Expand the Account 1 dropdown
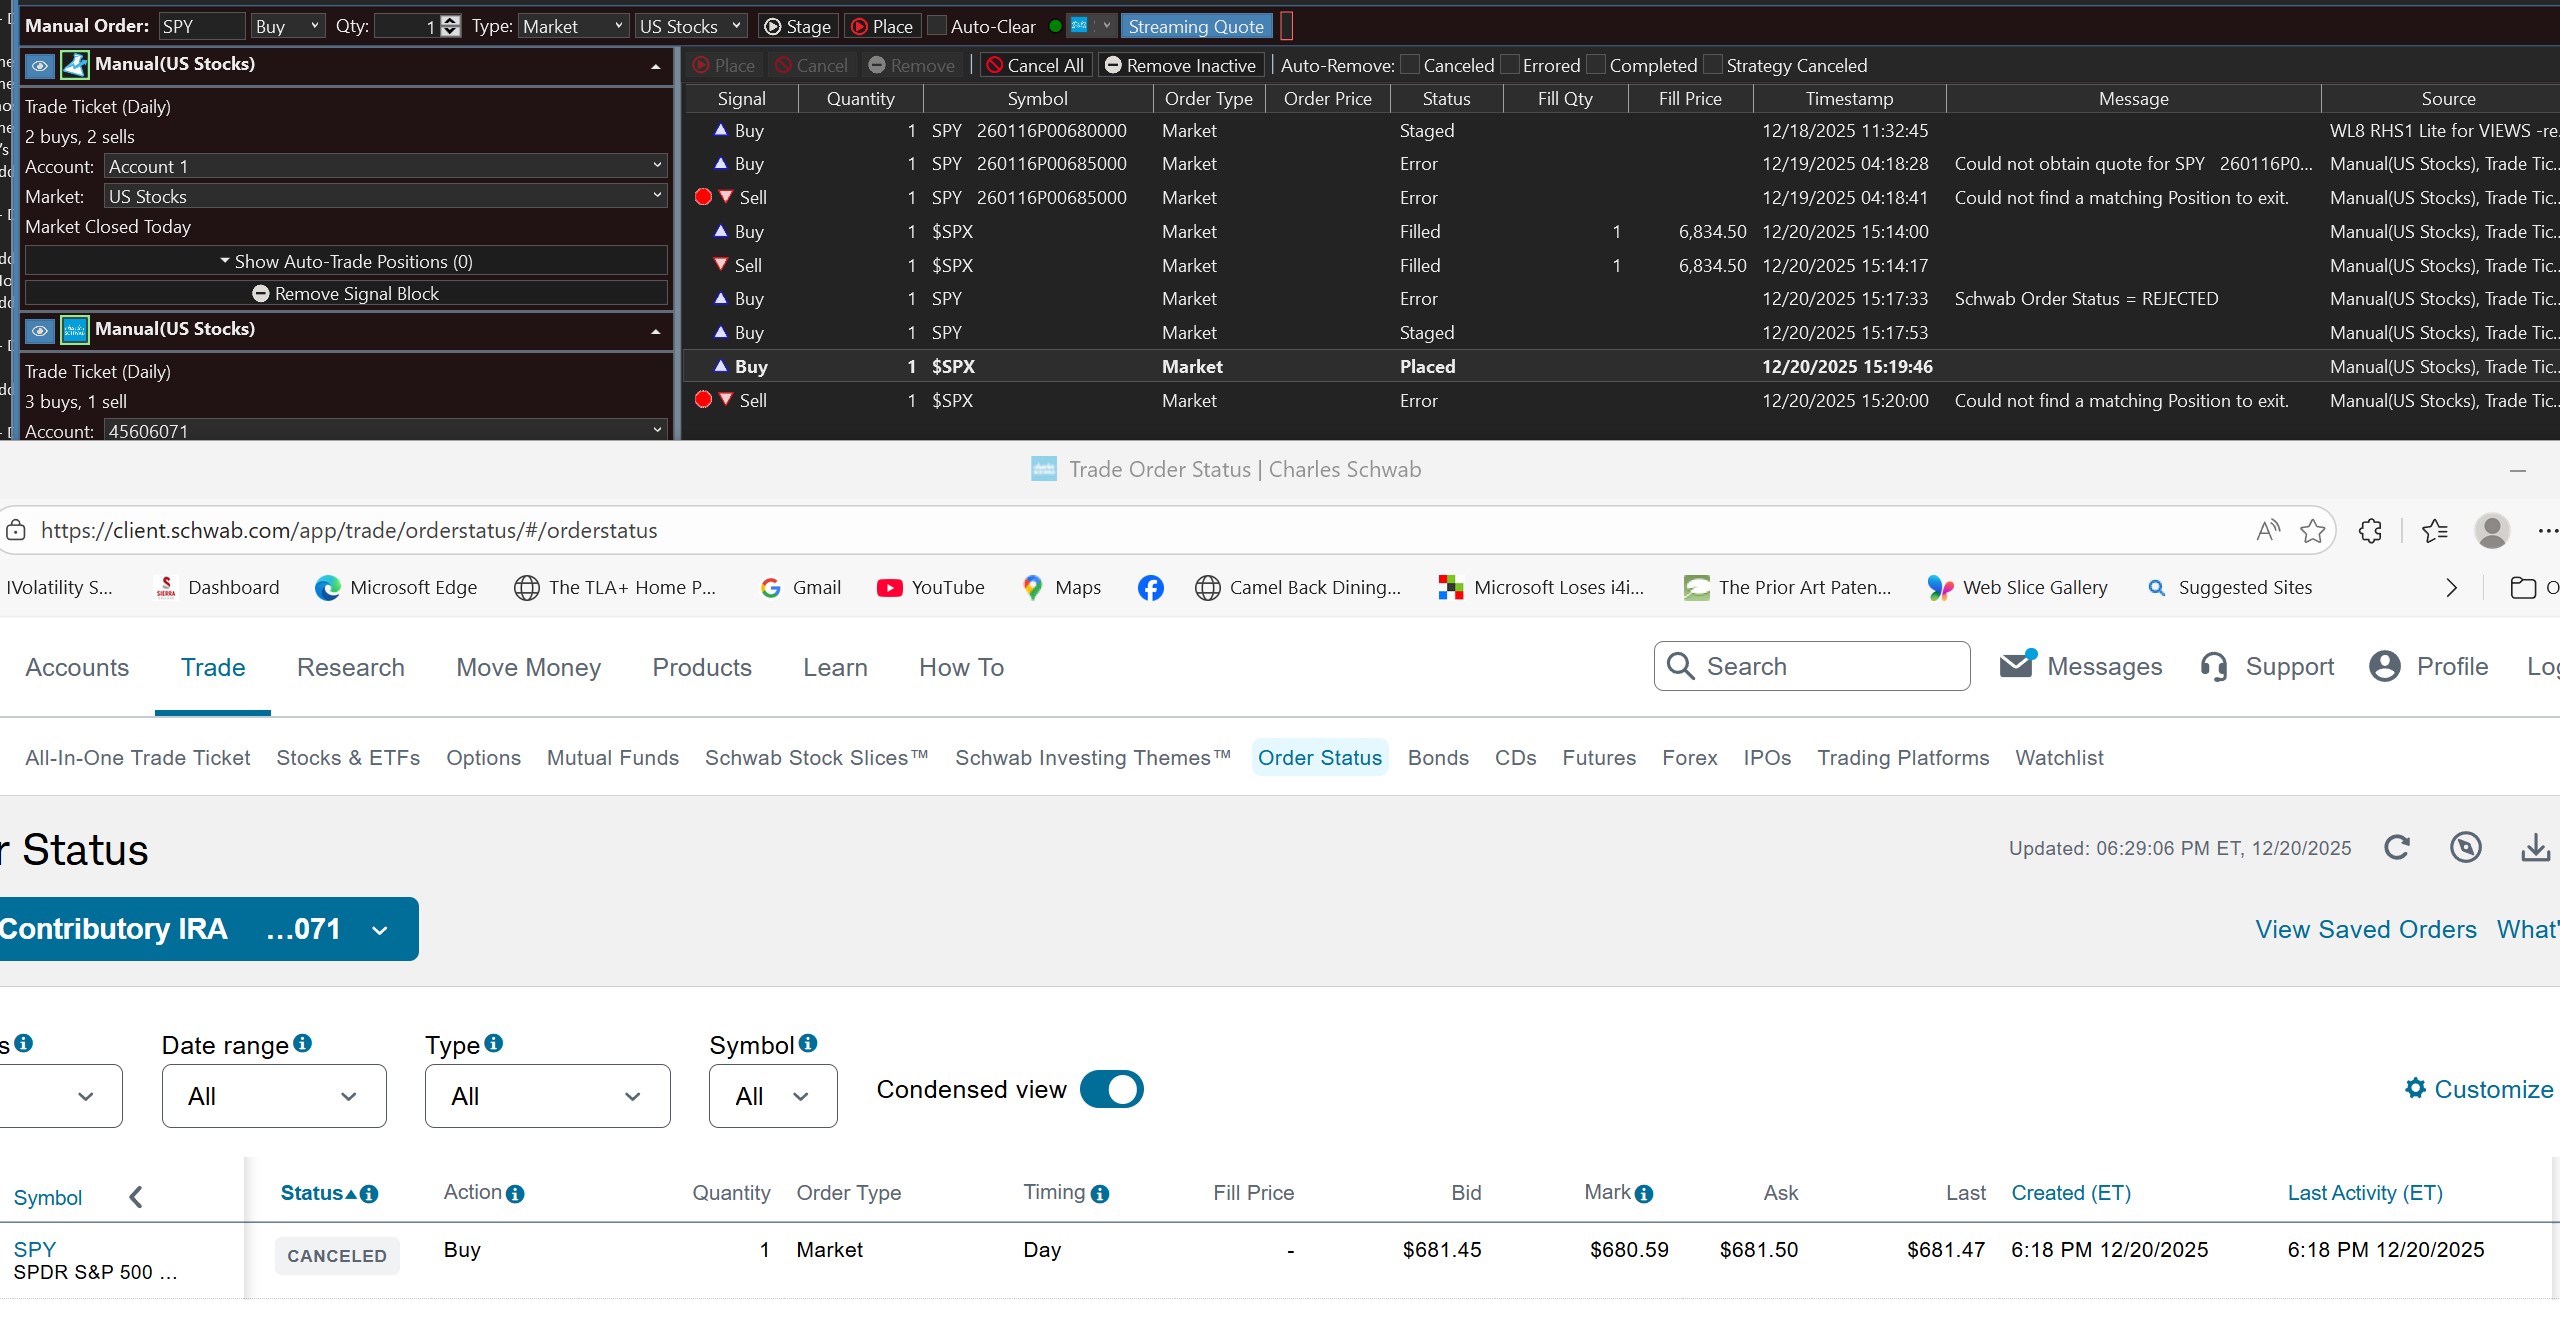Viewport: 2560px width, 1325px height. coord(385,166)
